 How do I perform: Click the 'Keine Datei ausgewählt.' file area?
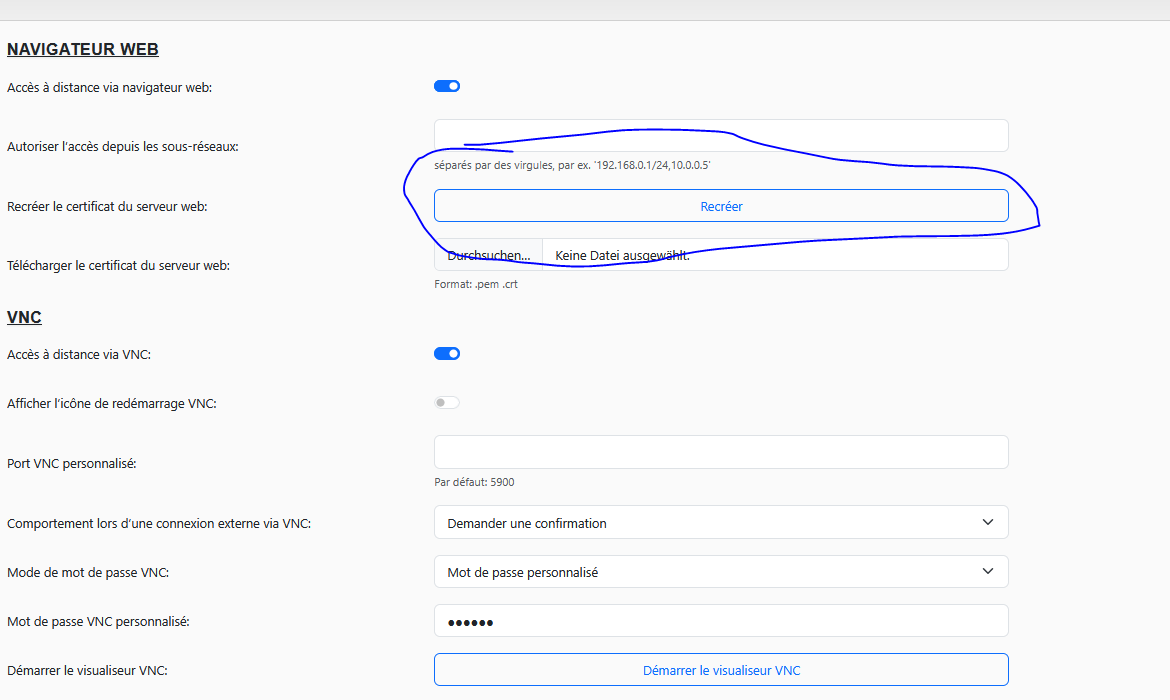tap(774, 256)
